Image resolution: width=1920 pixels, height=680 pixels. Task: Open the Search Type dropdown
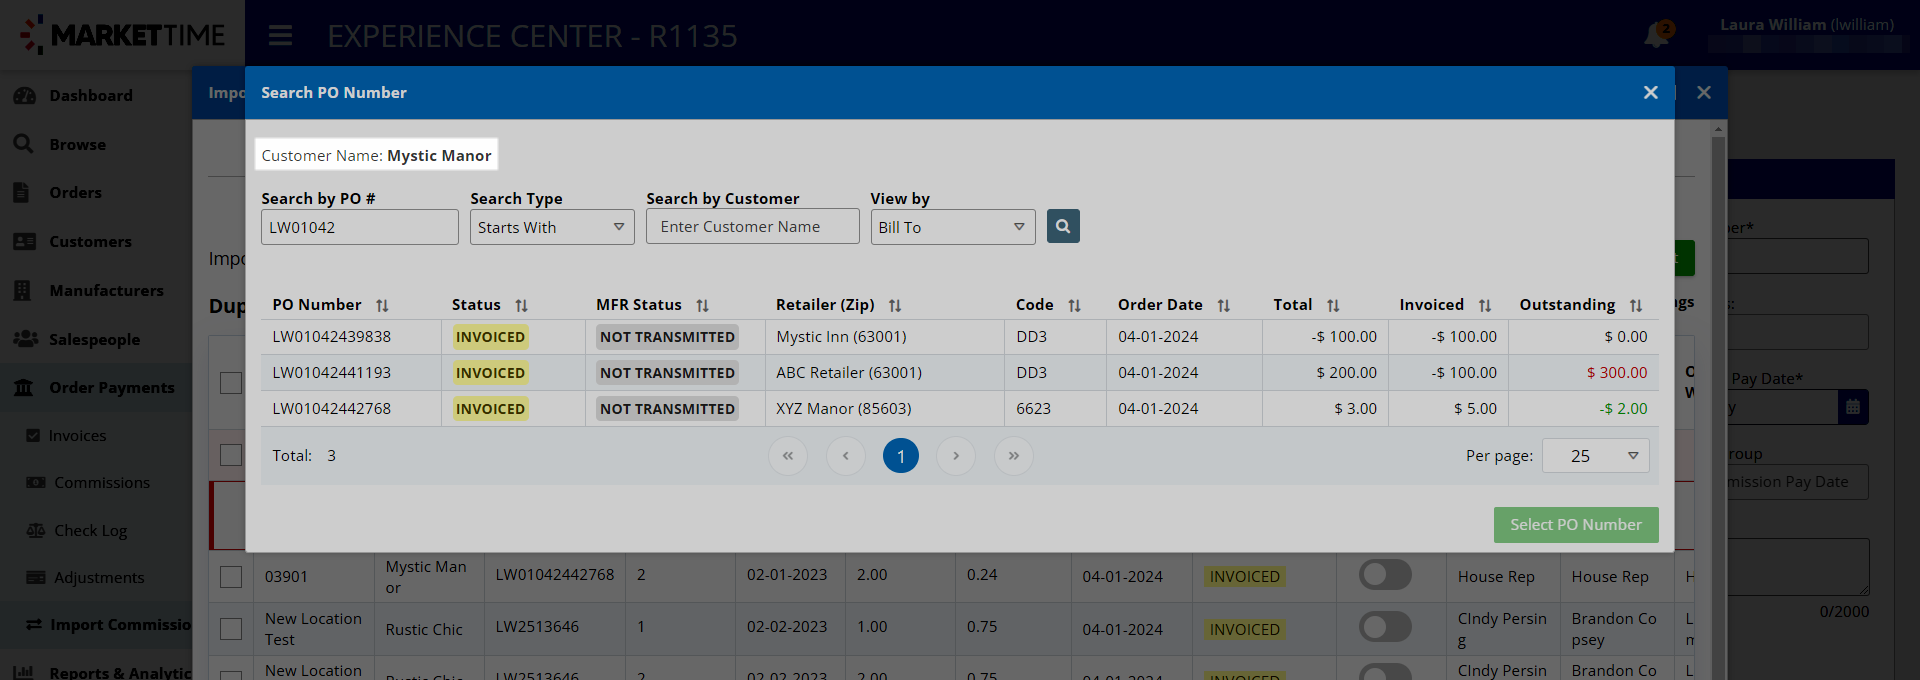pos(552,227)
